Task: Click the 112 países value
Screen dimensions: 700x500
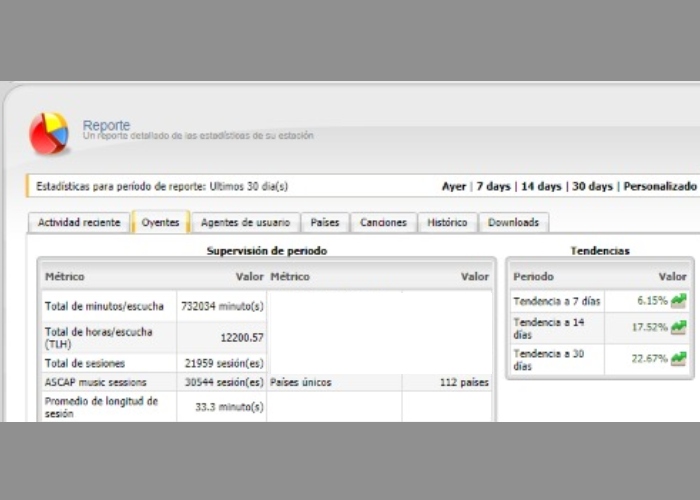Action: [x=464, y=383]
